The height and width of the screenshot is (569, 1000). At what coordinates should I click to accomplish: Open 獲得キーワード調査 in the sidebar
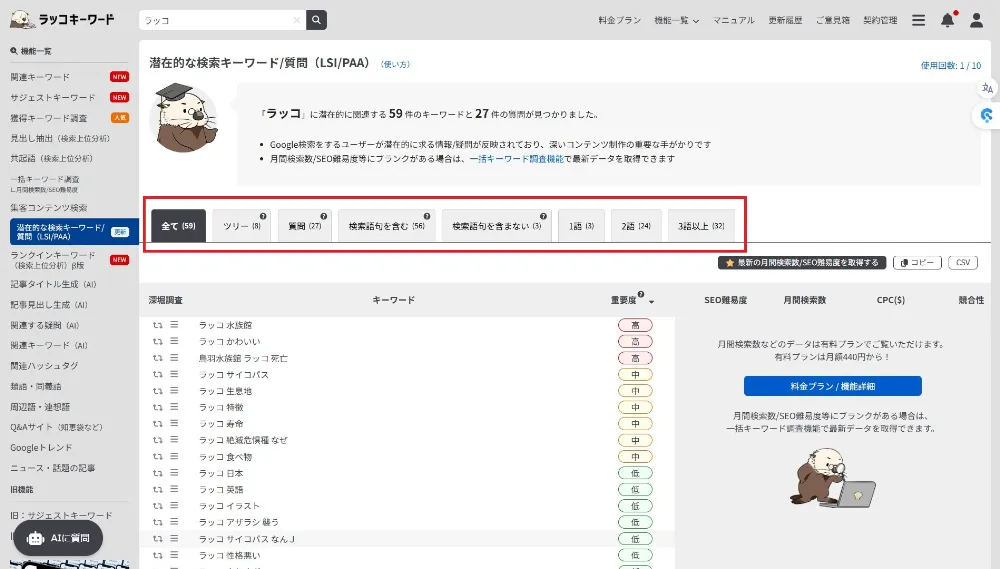click(48, 118)
